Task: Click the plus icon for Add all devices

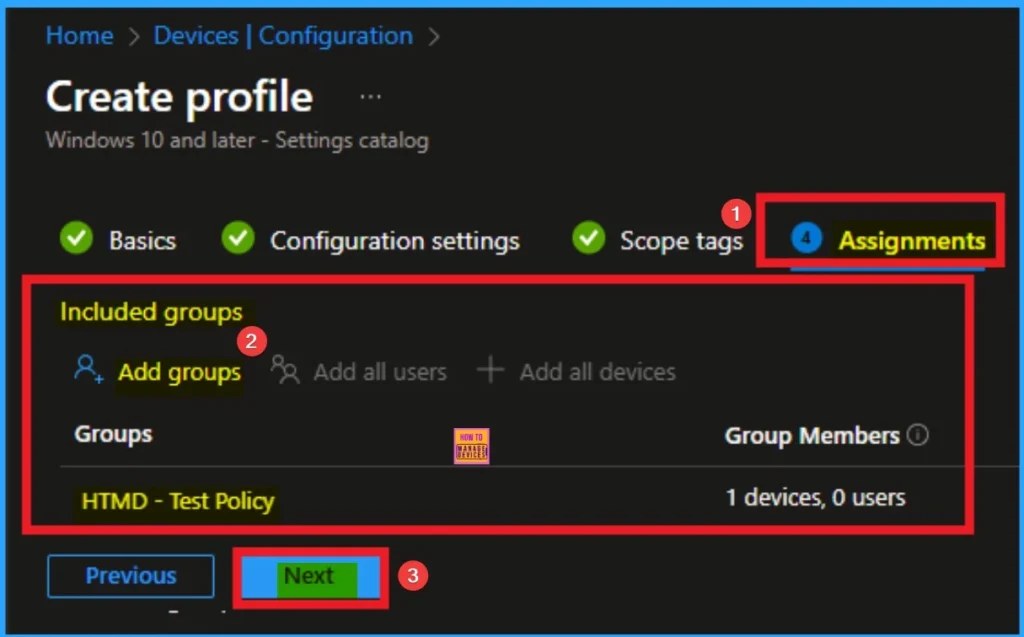Action: tap(490, 371)
